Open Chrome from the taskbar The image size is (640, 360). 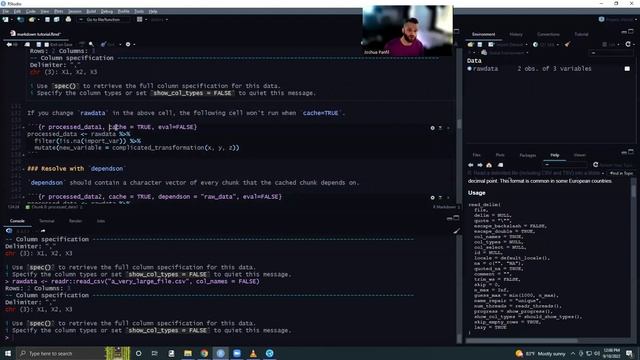[204, 353]
